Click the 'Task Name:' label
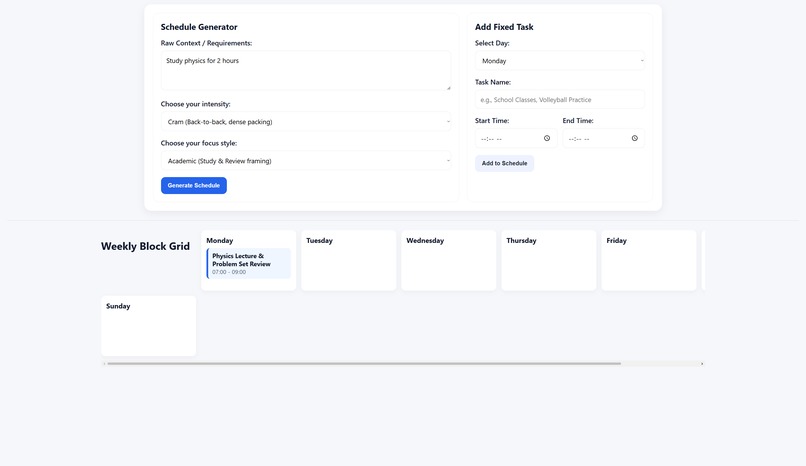806x466 pixels. click(x=493, y=82)
